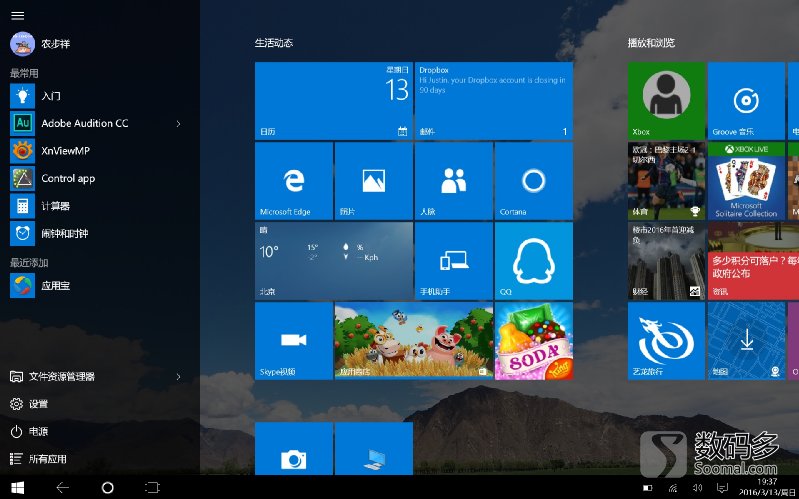Open the Candy Crush Soda tile
Viewport: 799px width, 499px height.
(533, 340)
